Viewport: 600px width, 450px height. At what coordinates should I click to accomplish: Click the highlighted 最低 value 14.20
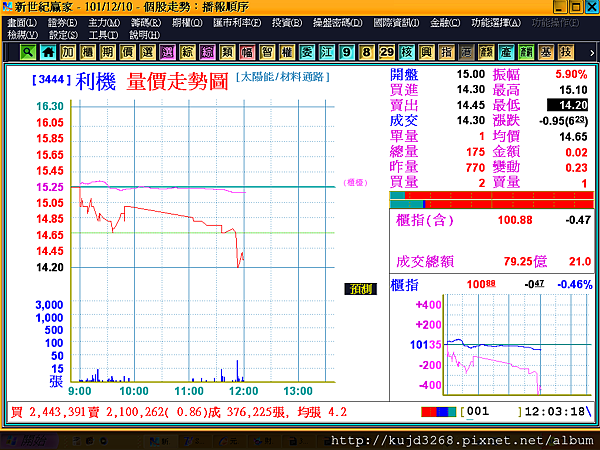[x=567, y=105]
